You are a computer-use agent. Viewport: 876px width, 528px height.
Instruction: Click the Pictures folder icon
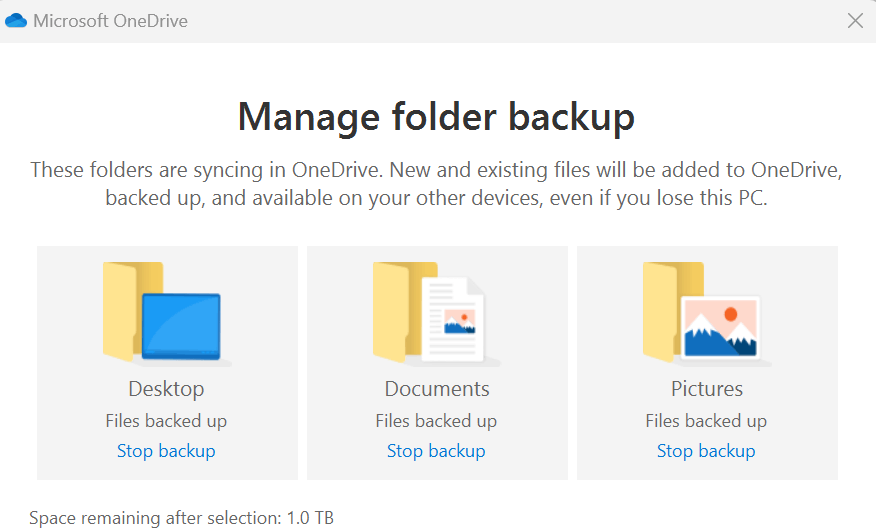click(x=706, y=313)
